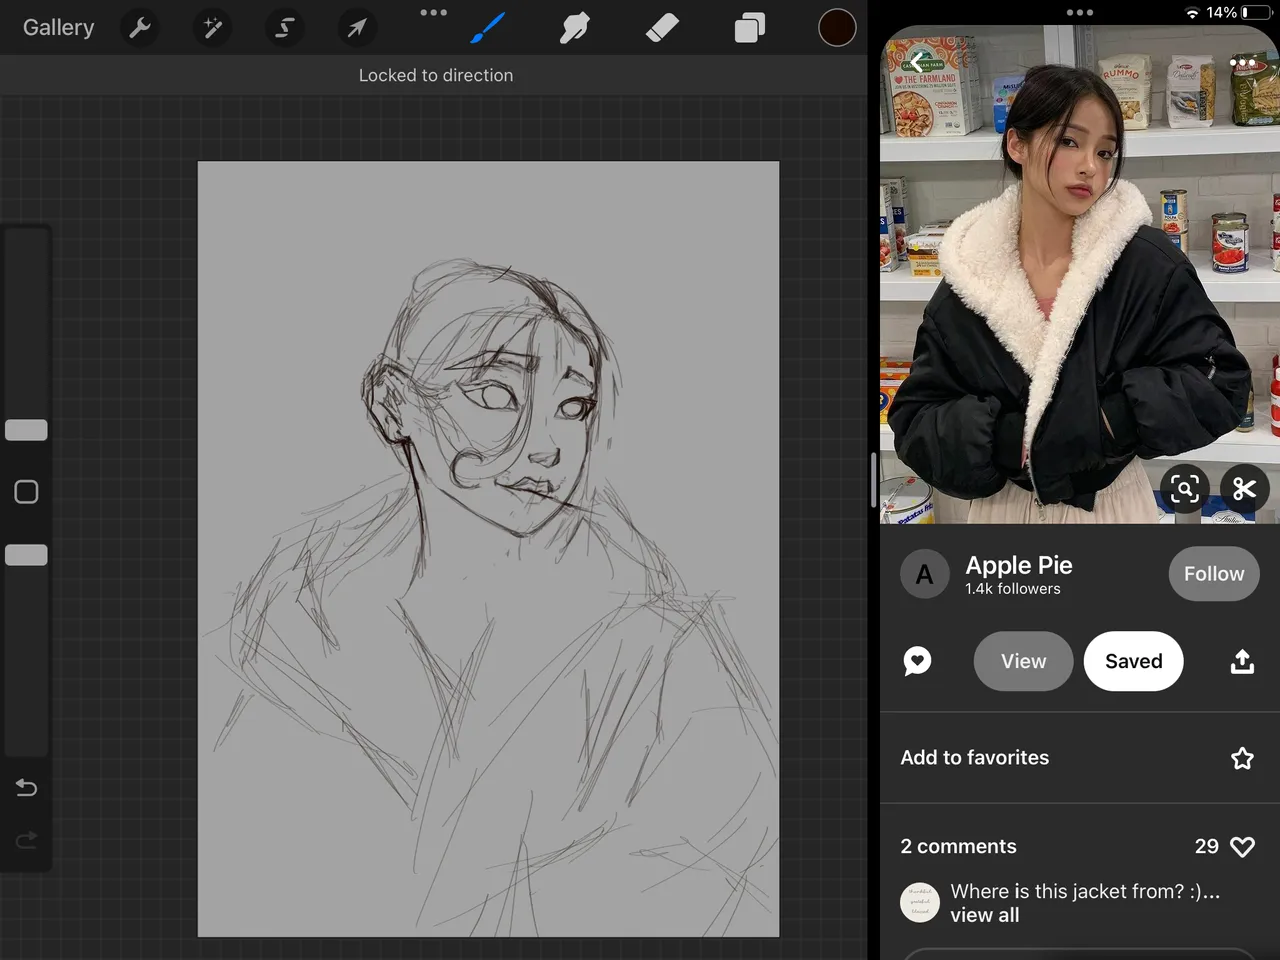Tap the brush opacity slider handle

(26, 555)
